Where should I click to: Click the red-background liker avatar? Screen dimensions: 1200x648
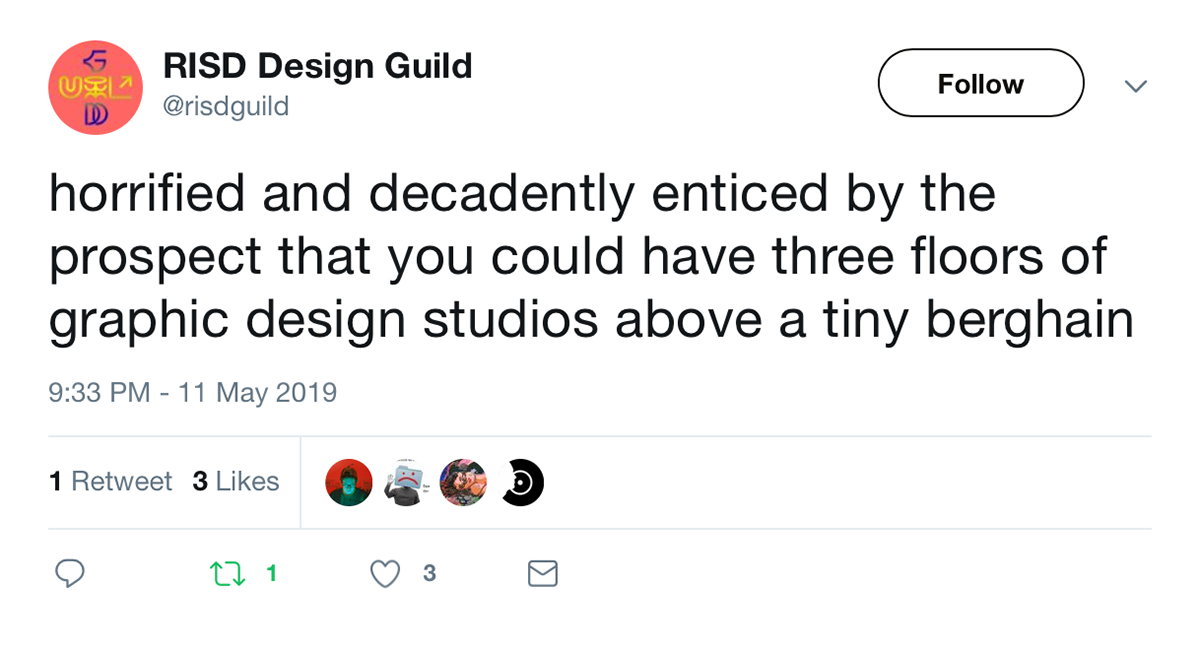(349, 482)
